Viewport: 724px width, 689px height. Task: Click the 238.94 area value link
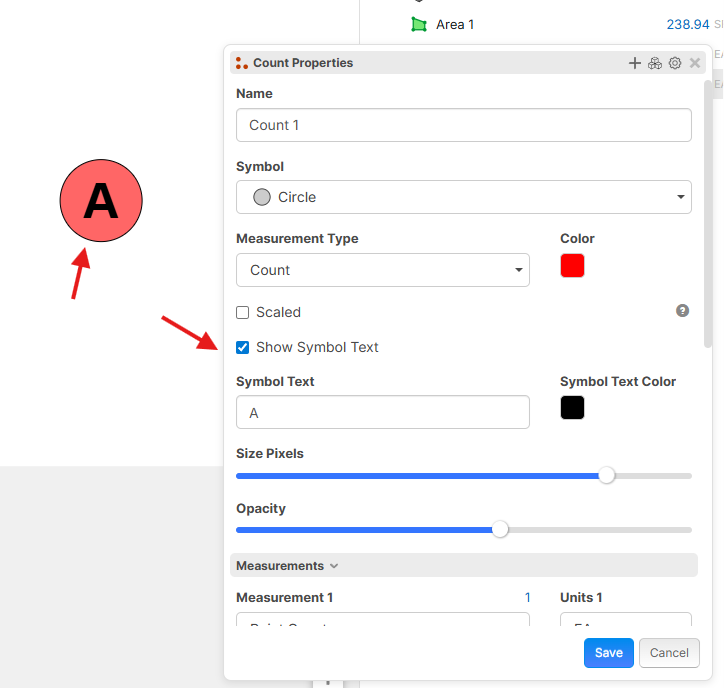(x=688, y=24)
